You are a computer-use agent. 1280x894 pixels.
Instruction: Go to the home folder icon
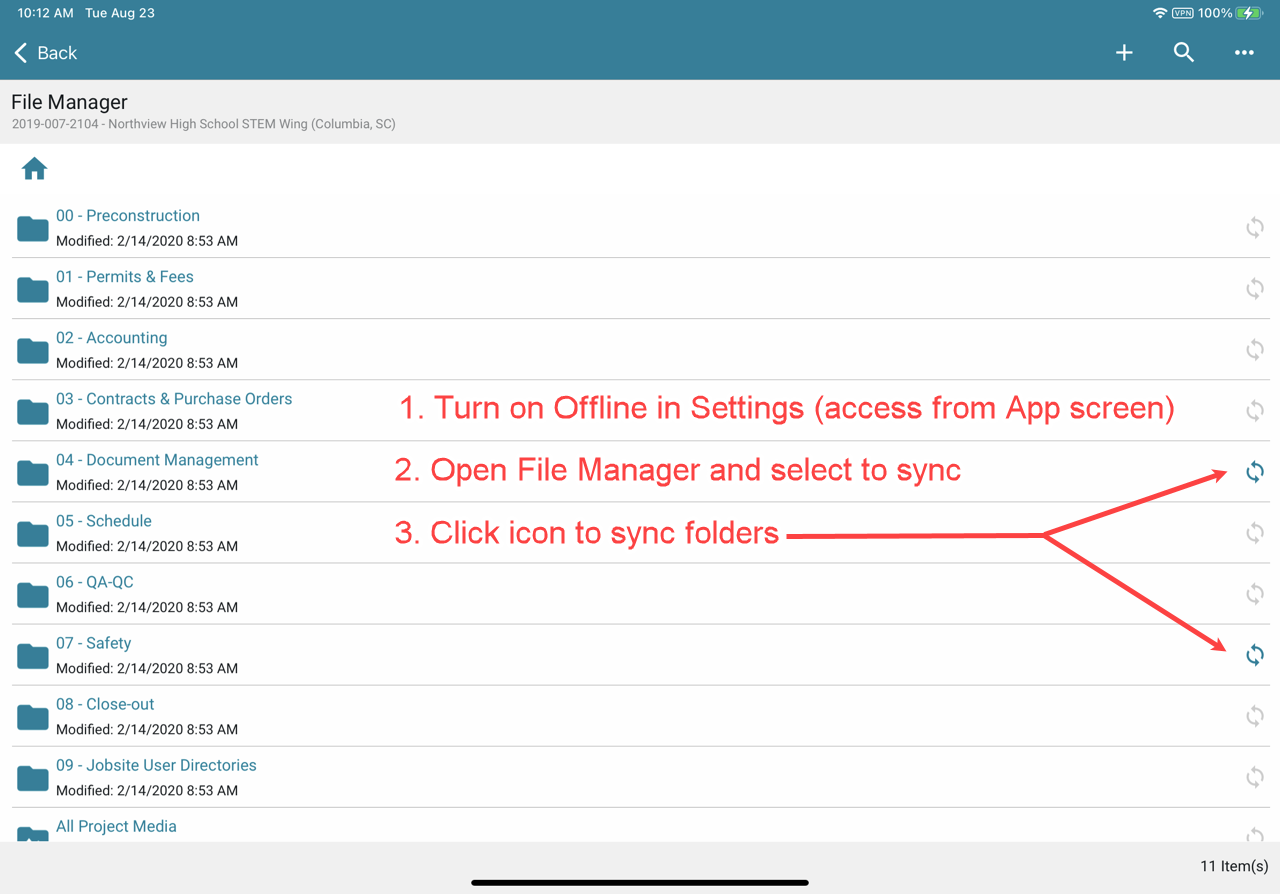(x=35, y=169)
